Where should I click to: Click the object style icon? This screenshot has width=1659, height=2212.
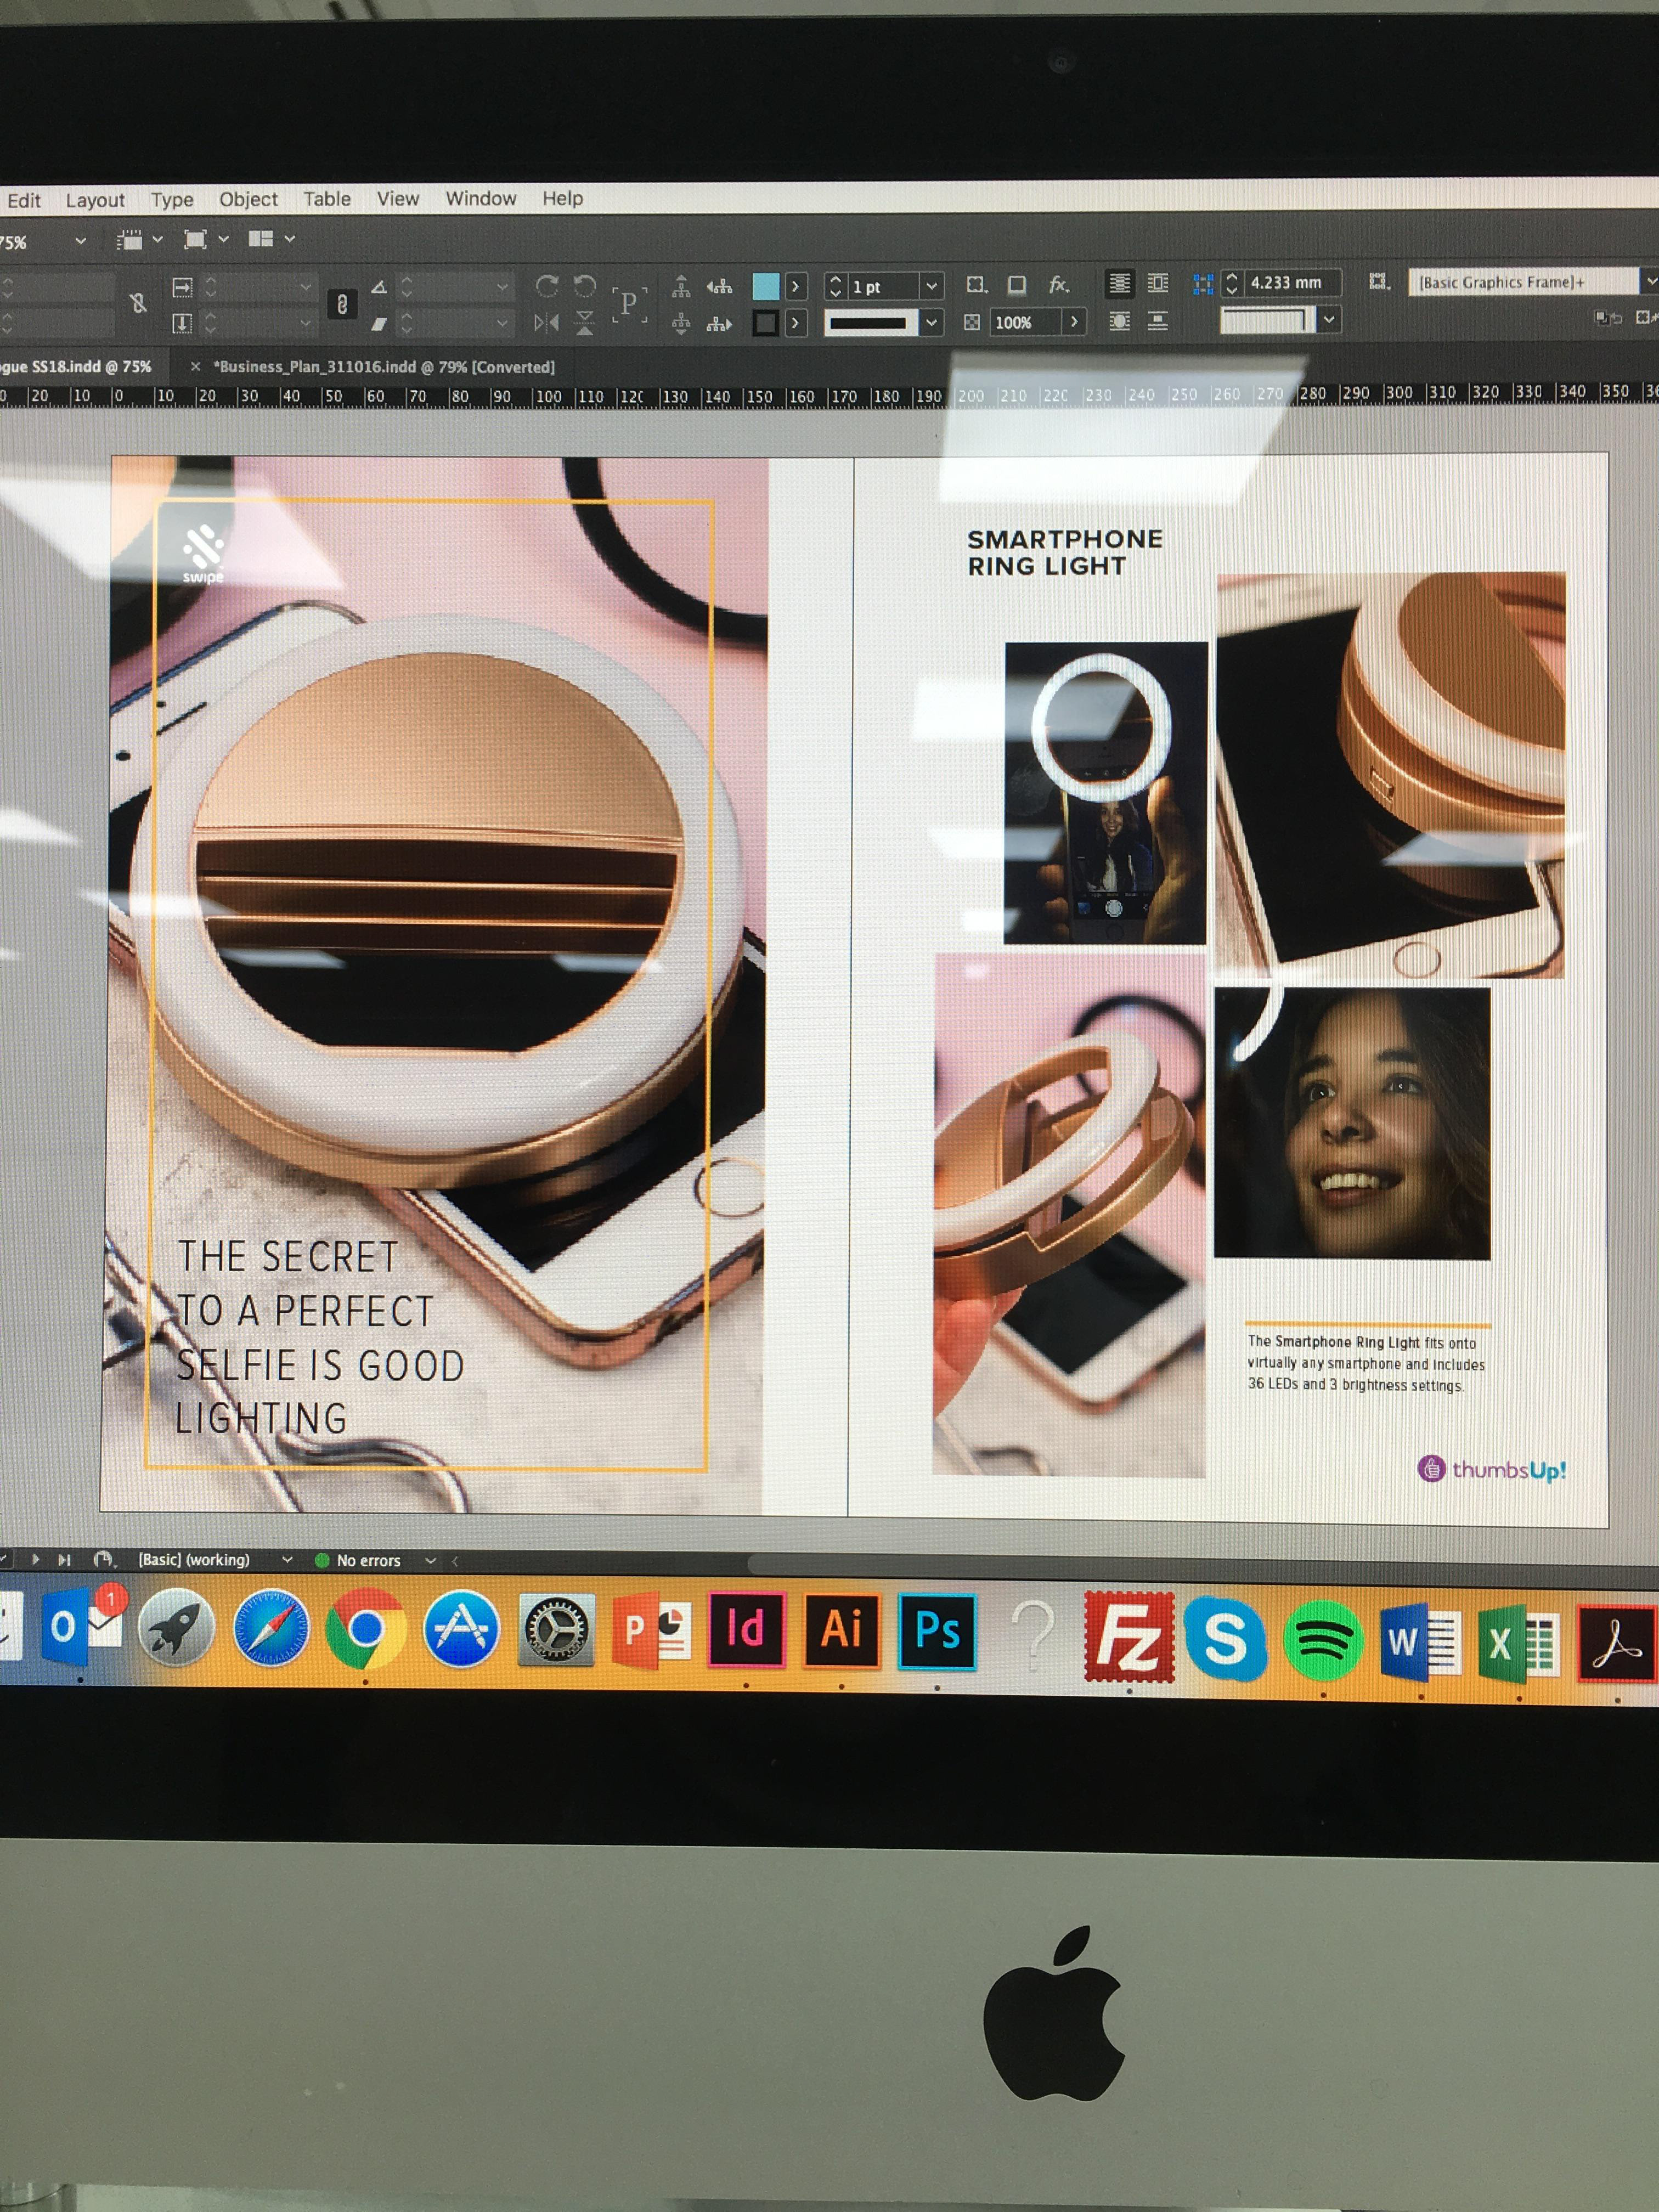pos(1380,282)
